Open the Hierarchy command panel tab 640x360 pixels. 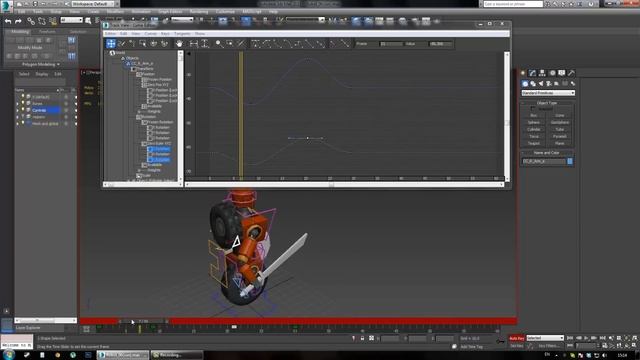point(542,73)
